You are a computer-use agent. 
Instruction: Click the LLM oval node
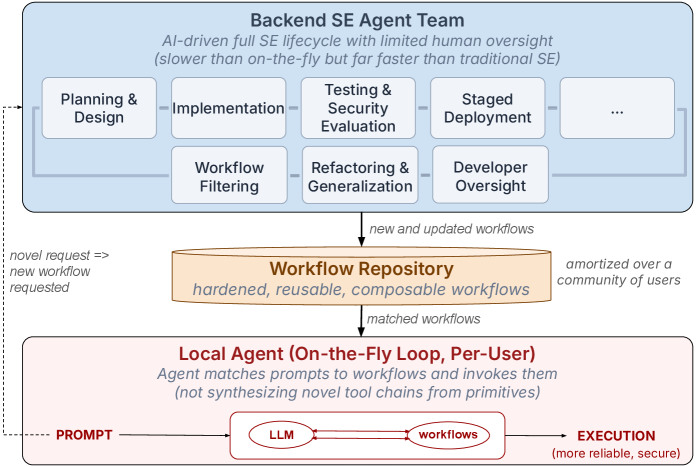pos(281,435)
